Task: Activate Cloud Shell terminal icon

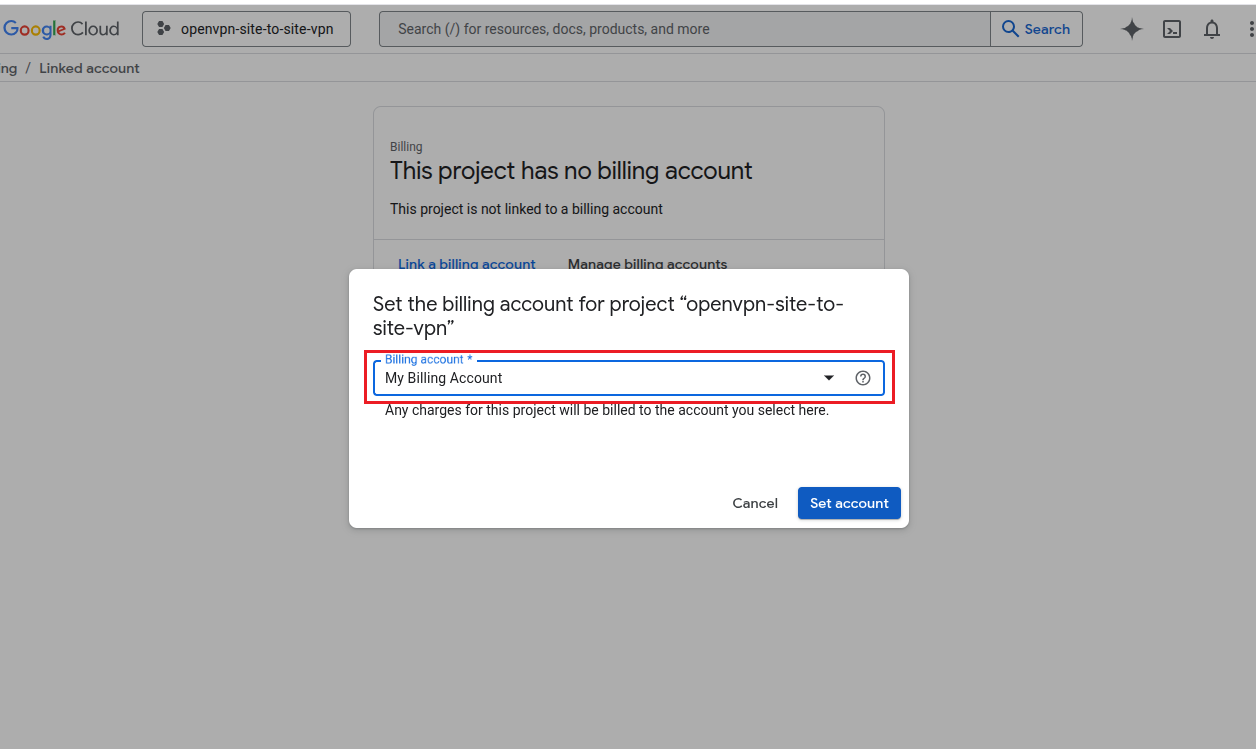Action: [x=1172, y=29]
